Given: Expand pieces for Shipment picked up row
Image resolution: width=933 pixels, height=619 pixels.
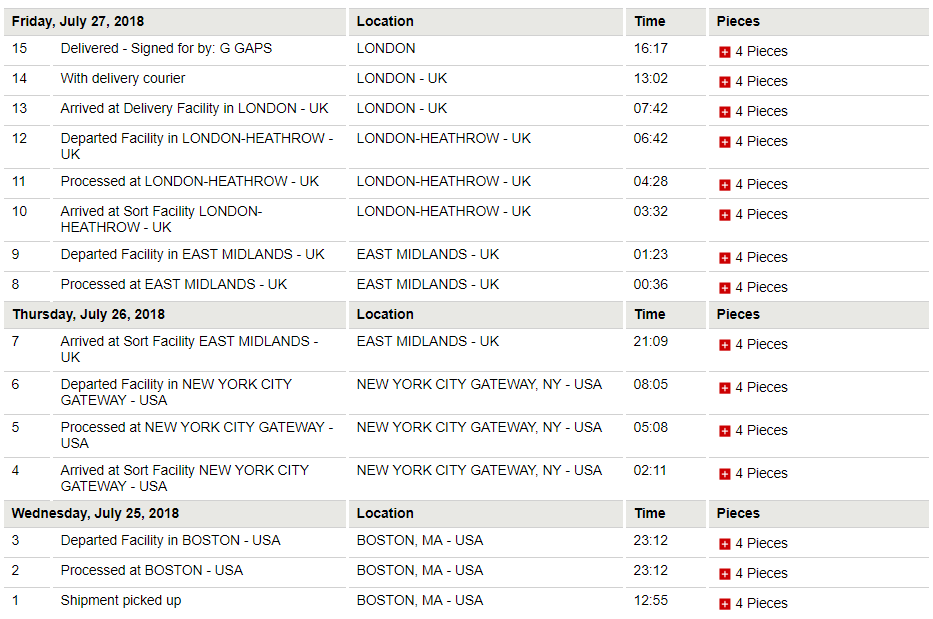Looking at the screenshot, I should tap(724, 604).
